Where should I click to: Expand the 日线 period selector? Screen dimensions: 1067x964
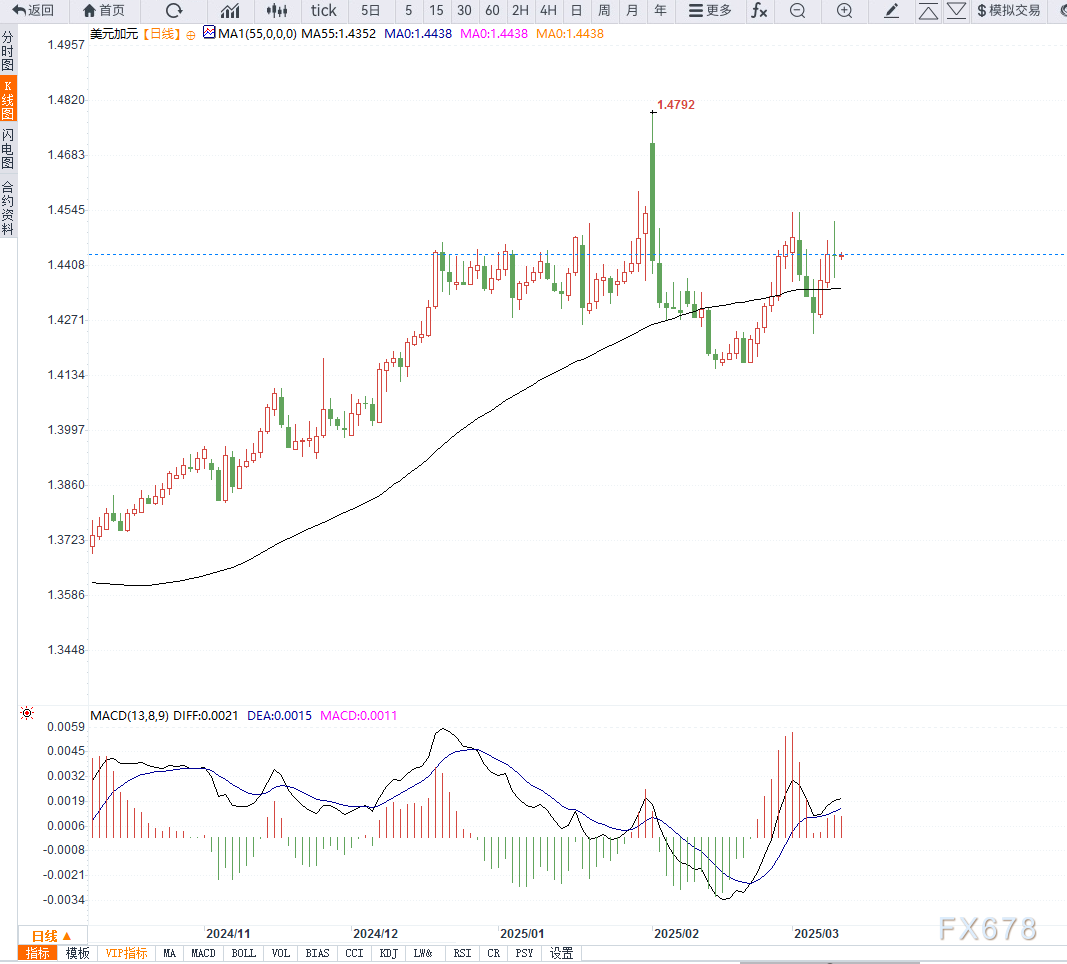(52, 936)
